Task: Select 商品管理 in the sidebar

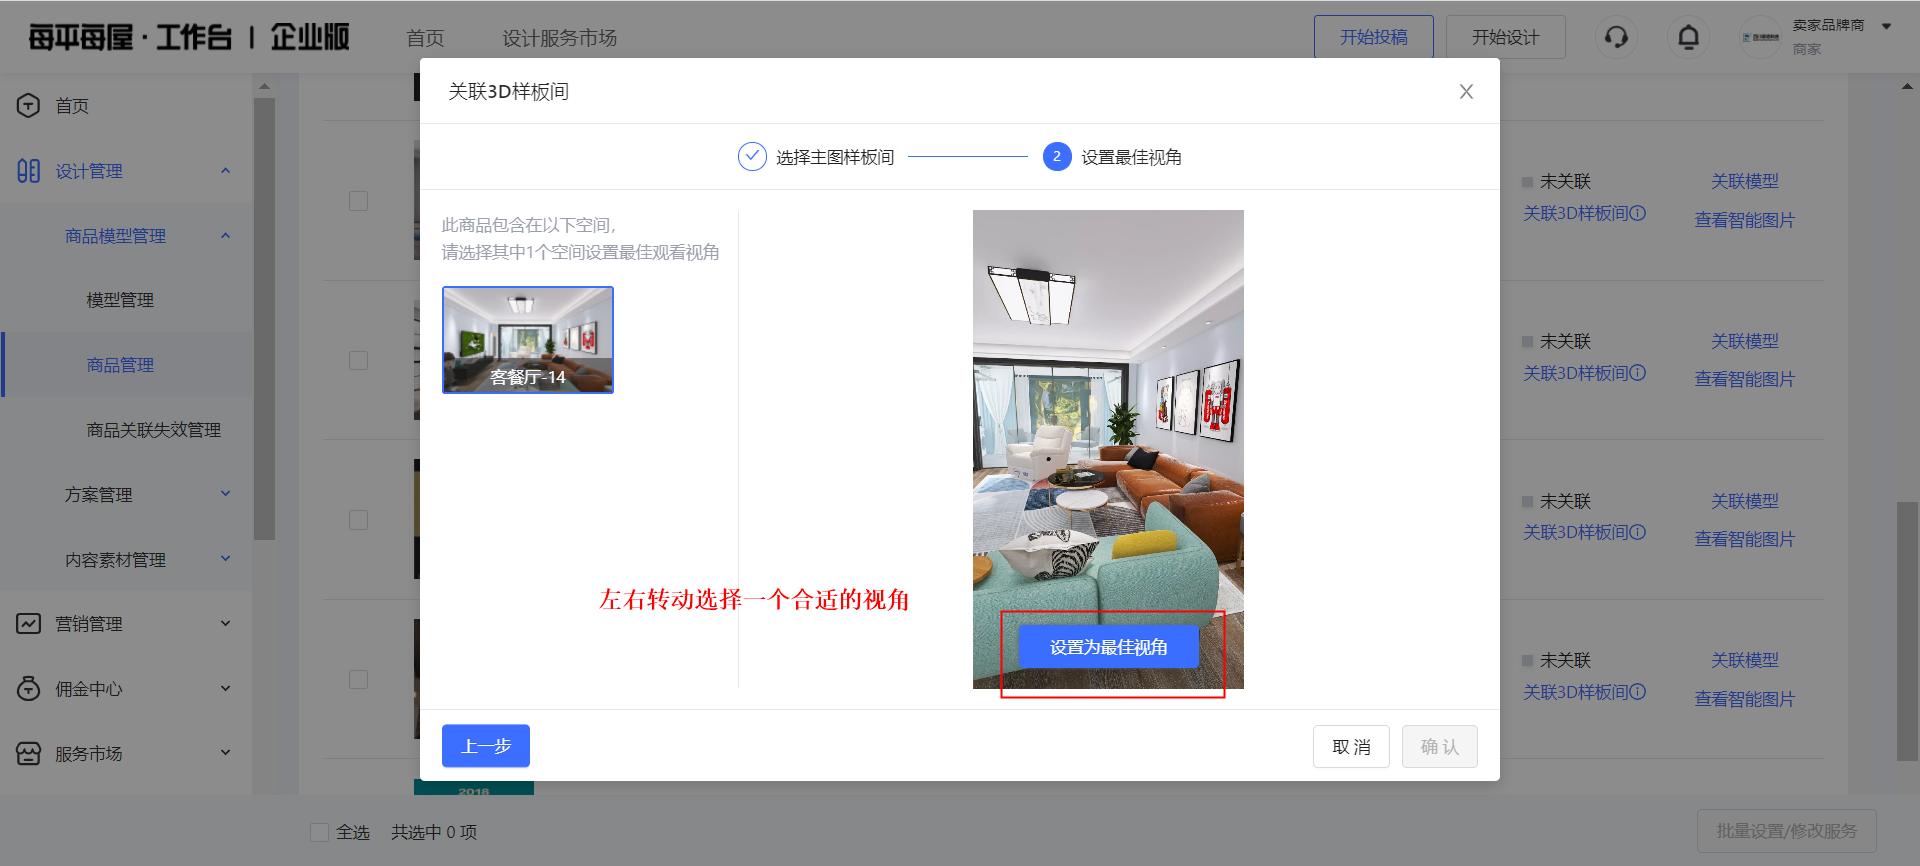Action: click(120, 365)
